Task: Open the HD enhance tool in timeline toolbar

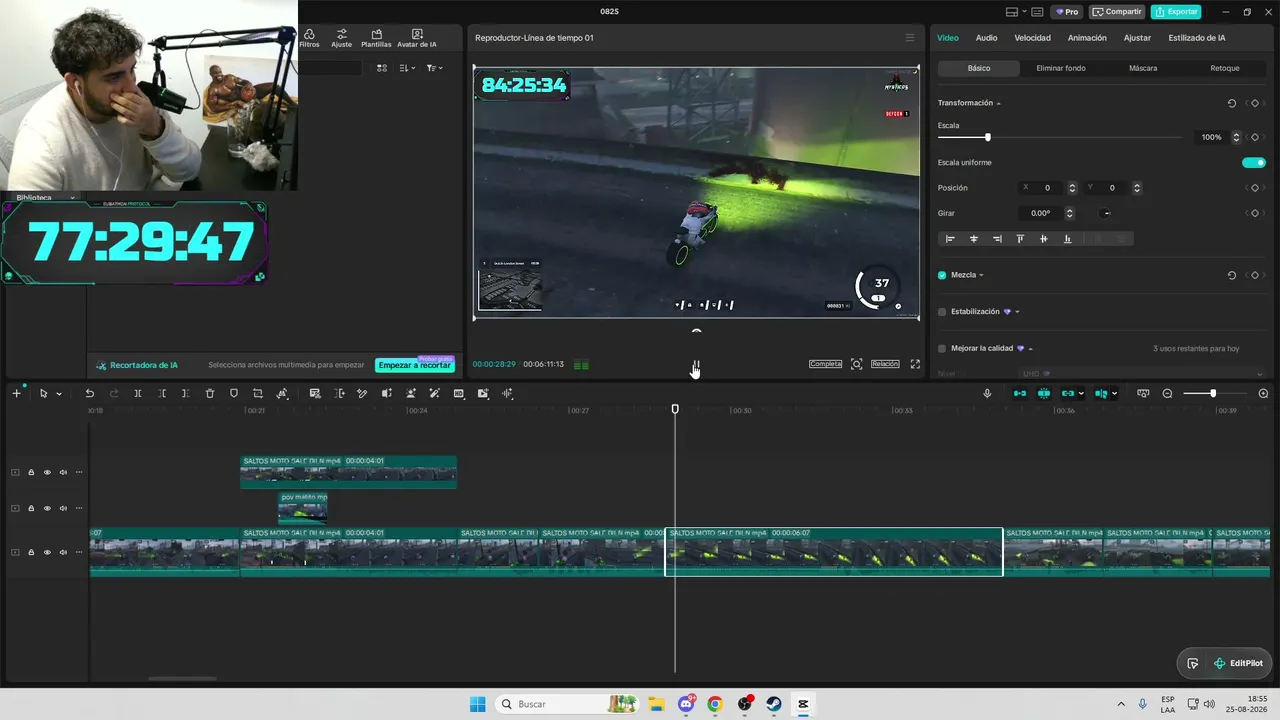Action: 459,394
